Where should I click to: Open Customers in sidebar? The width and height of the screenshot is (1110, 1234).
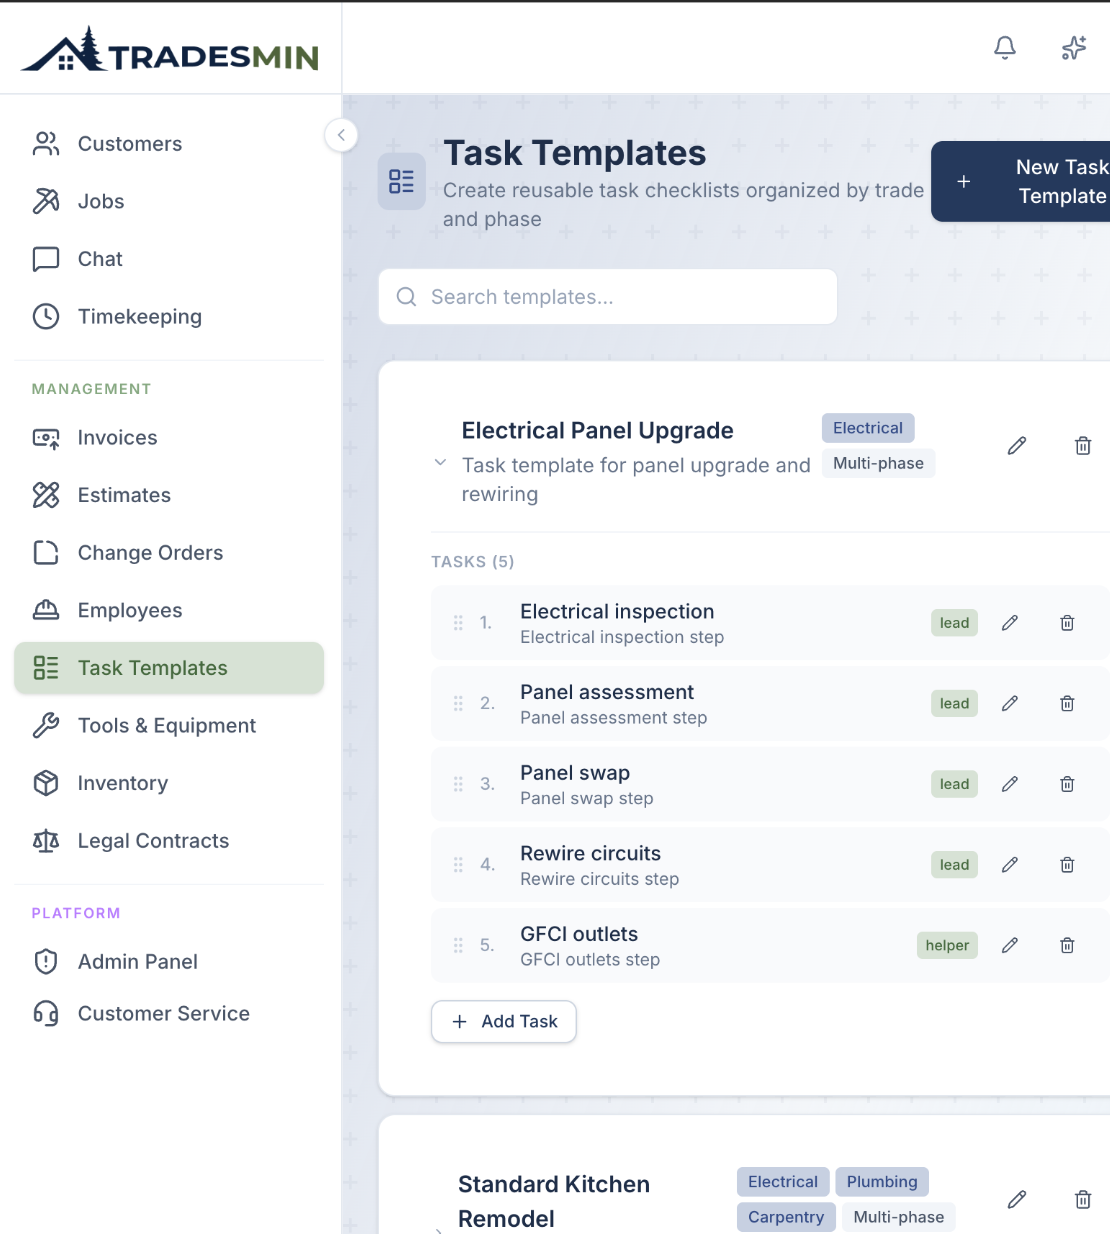[x=169, y=144]
